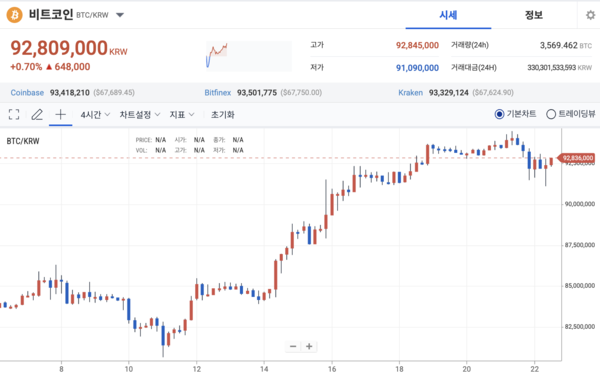Switch to the 정보 tab
Screen dimensions: 600x377
pyautogui.click(x=533, y=15)
